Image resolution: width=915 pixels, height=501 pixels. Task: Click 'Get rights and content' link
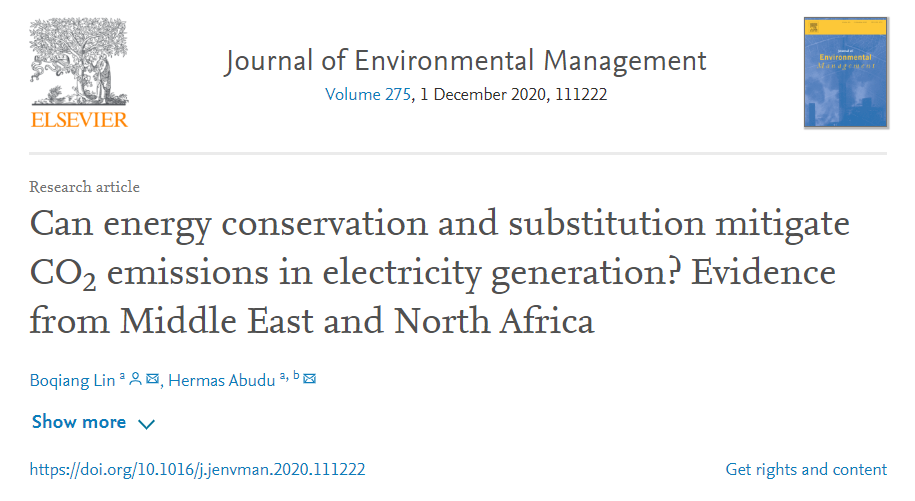click(x=805, y=469)
